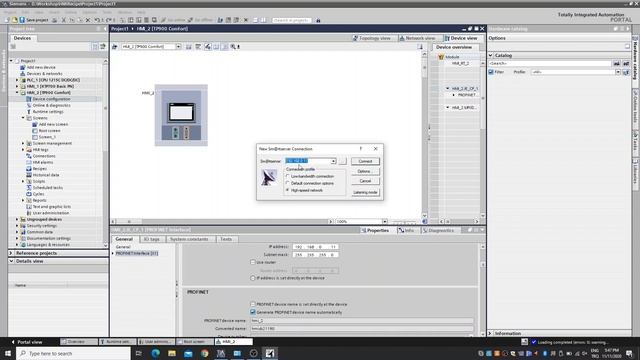
Task: Open the 100% zoom level dropdown
Action: [384, 221]
